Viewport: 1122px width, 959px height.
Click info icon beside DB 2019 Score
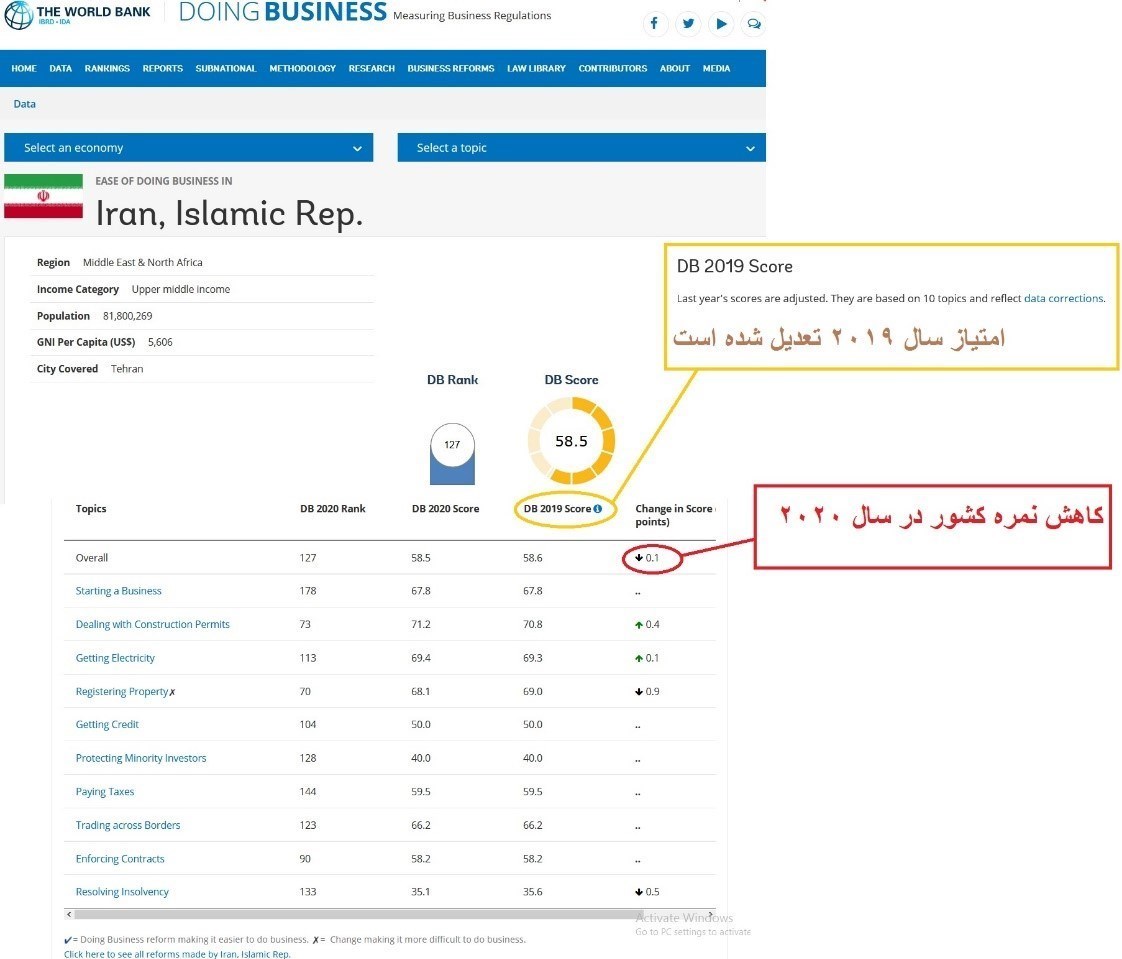point(597,509)
